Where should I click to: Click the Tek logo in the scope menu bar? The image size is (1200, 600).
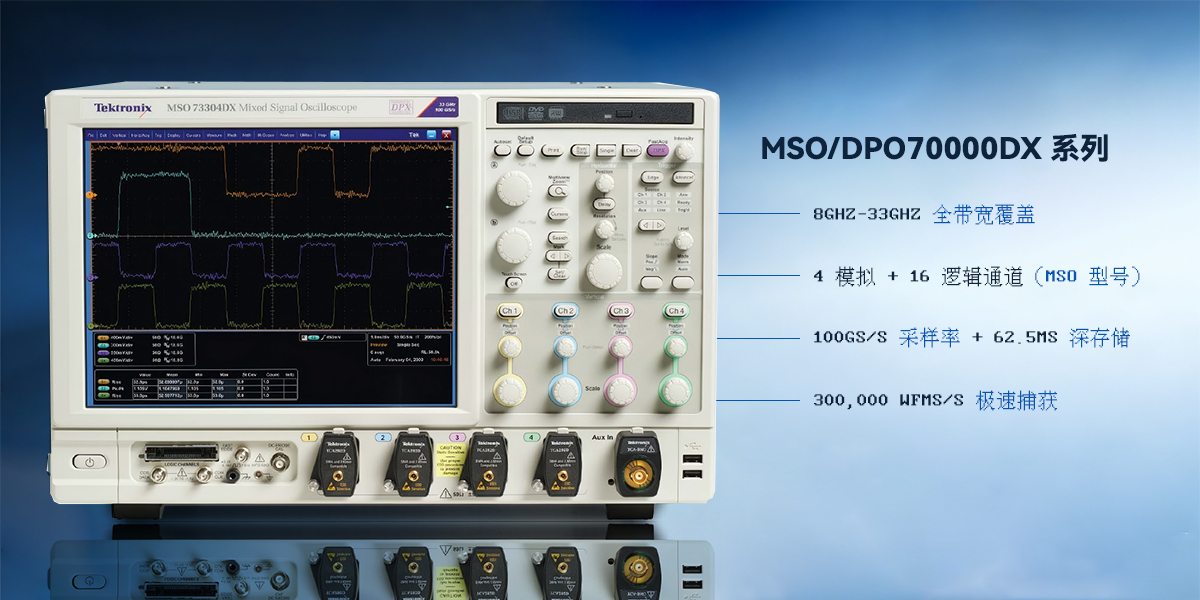[x=412, y=133]
